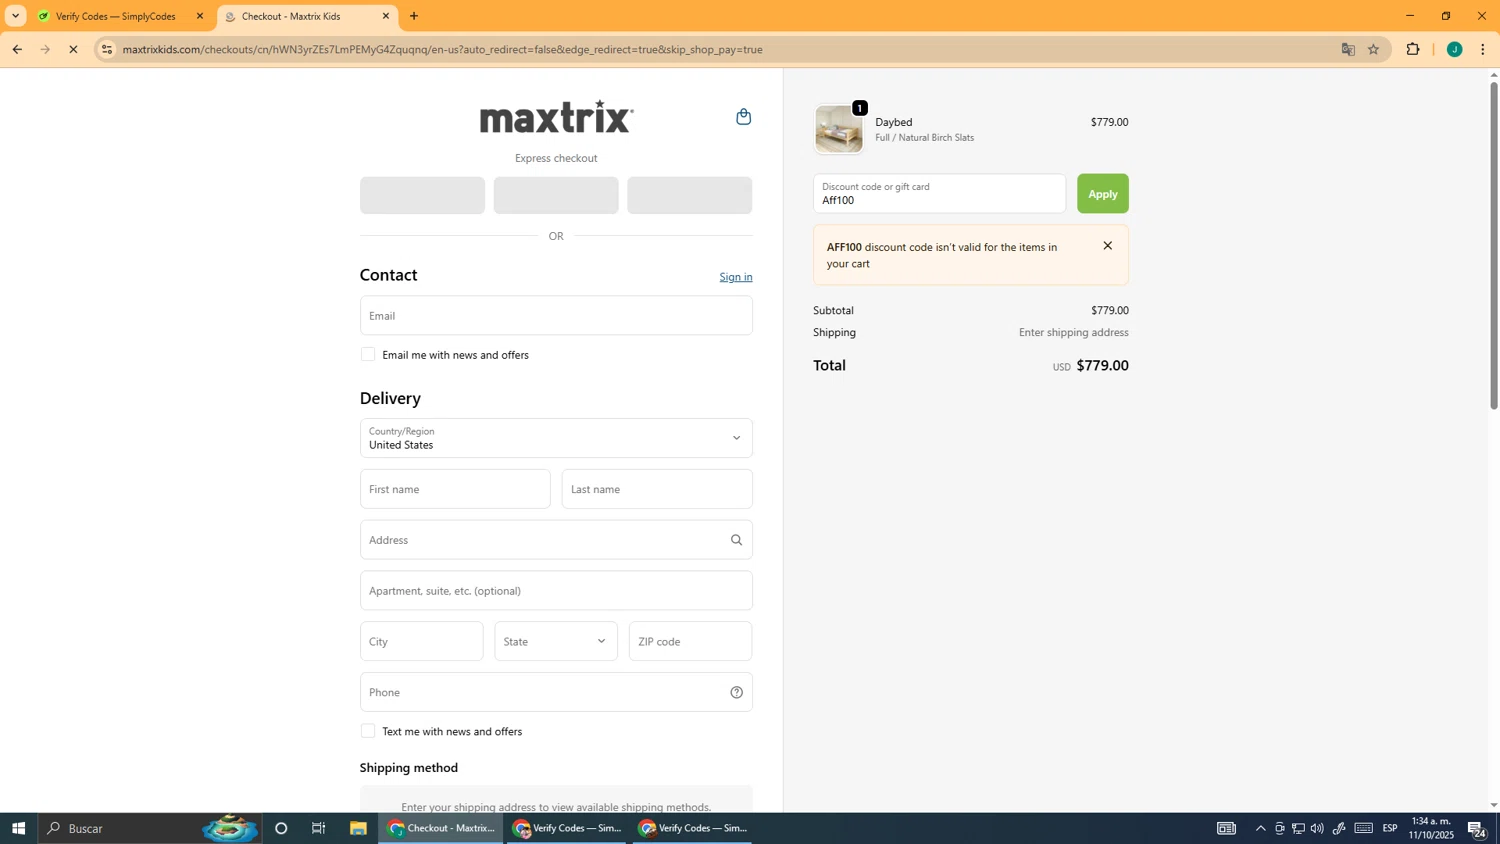Open the shopping bag cart icon
Screen dimensions: 1500x844
743,117
